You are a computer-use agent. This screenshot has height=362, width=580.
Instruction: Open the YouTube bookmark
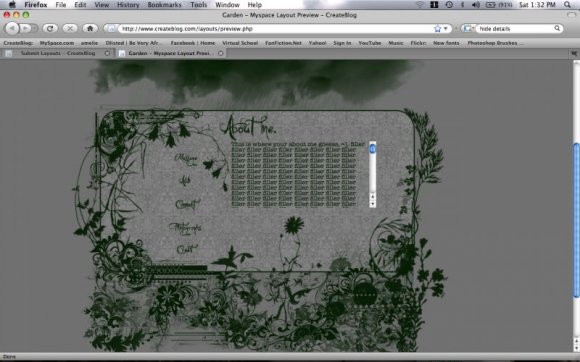(370, 43)
